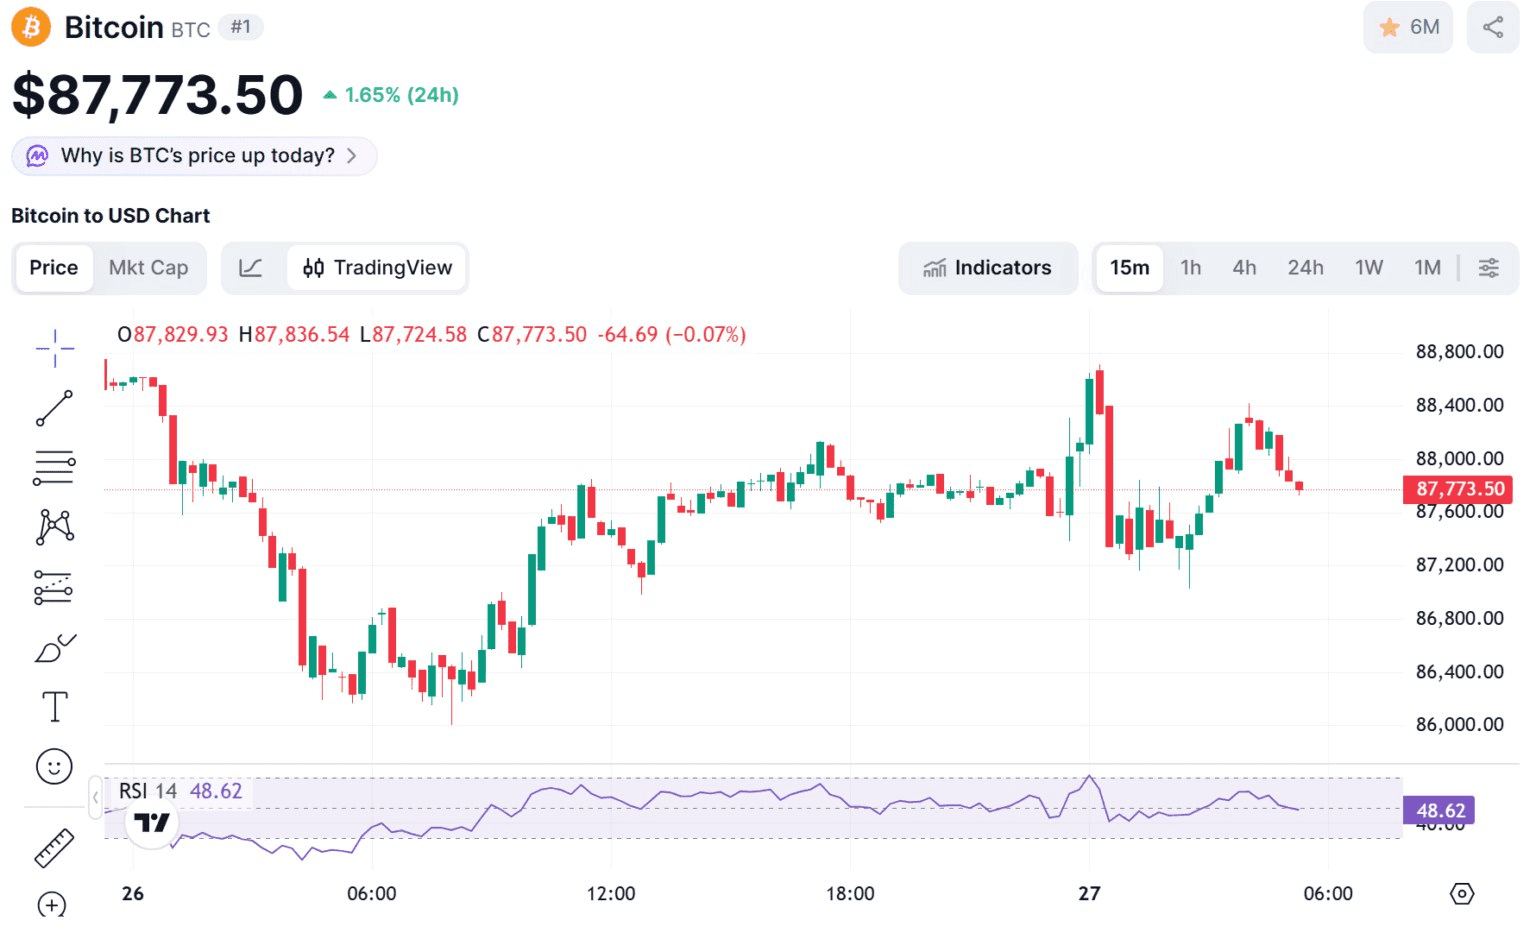This screenshot has width=1536, height=933.
Task: Select the 1h timeframe tab
Action: tap(1190, 268)
